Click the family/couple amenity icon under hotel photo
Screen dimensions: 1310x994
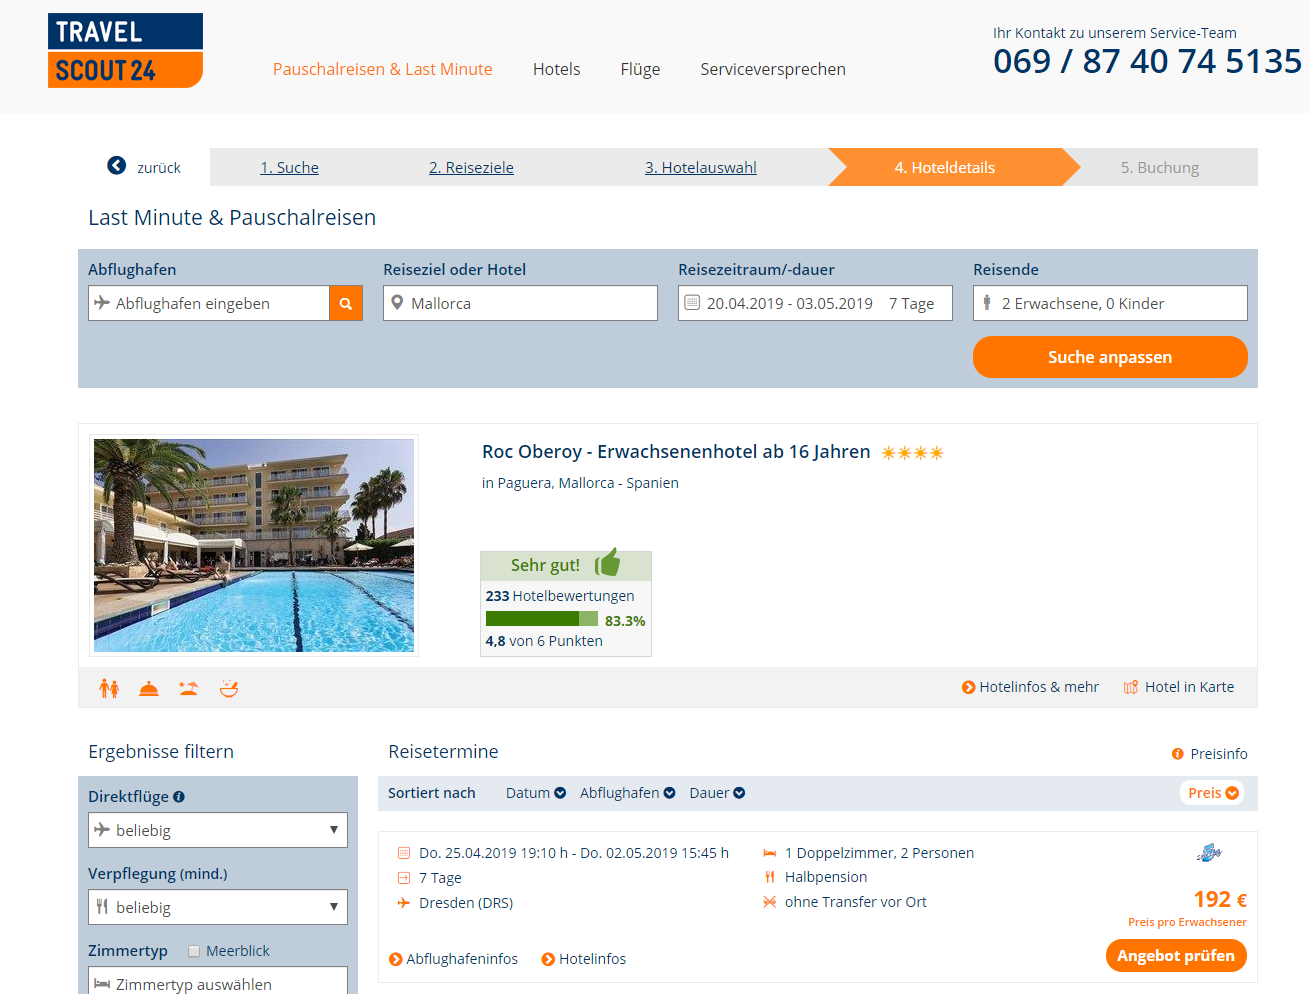(109, 688)
